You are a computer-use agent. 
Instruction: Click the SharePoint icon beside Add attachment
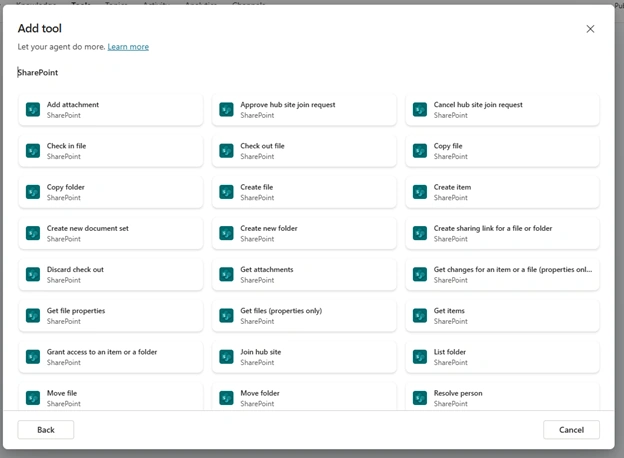point(33,109)
